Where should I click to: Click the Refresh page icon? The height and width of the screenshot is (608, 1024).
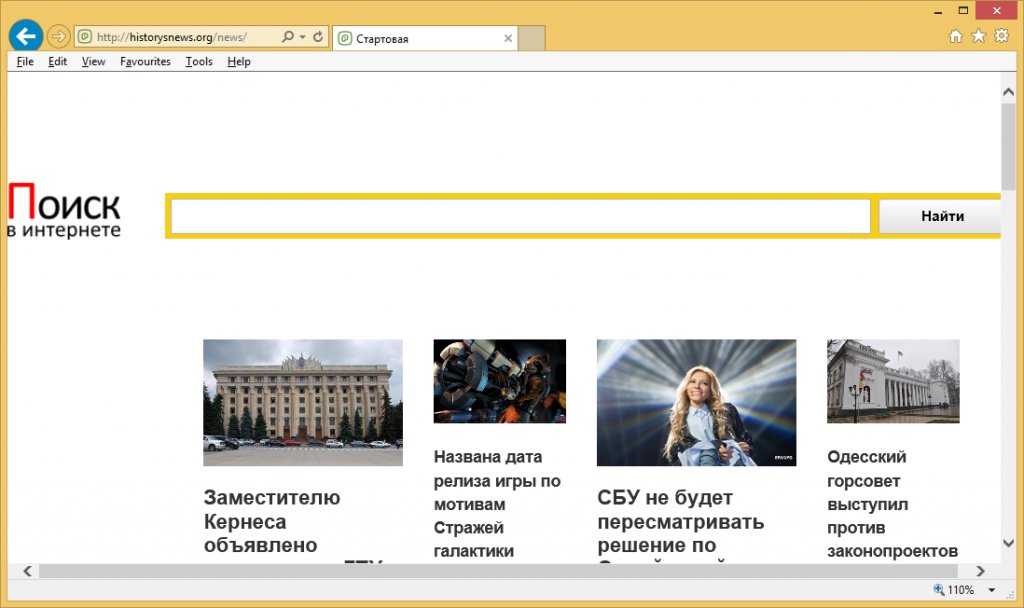pos(319,38)
